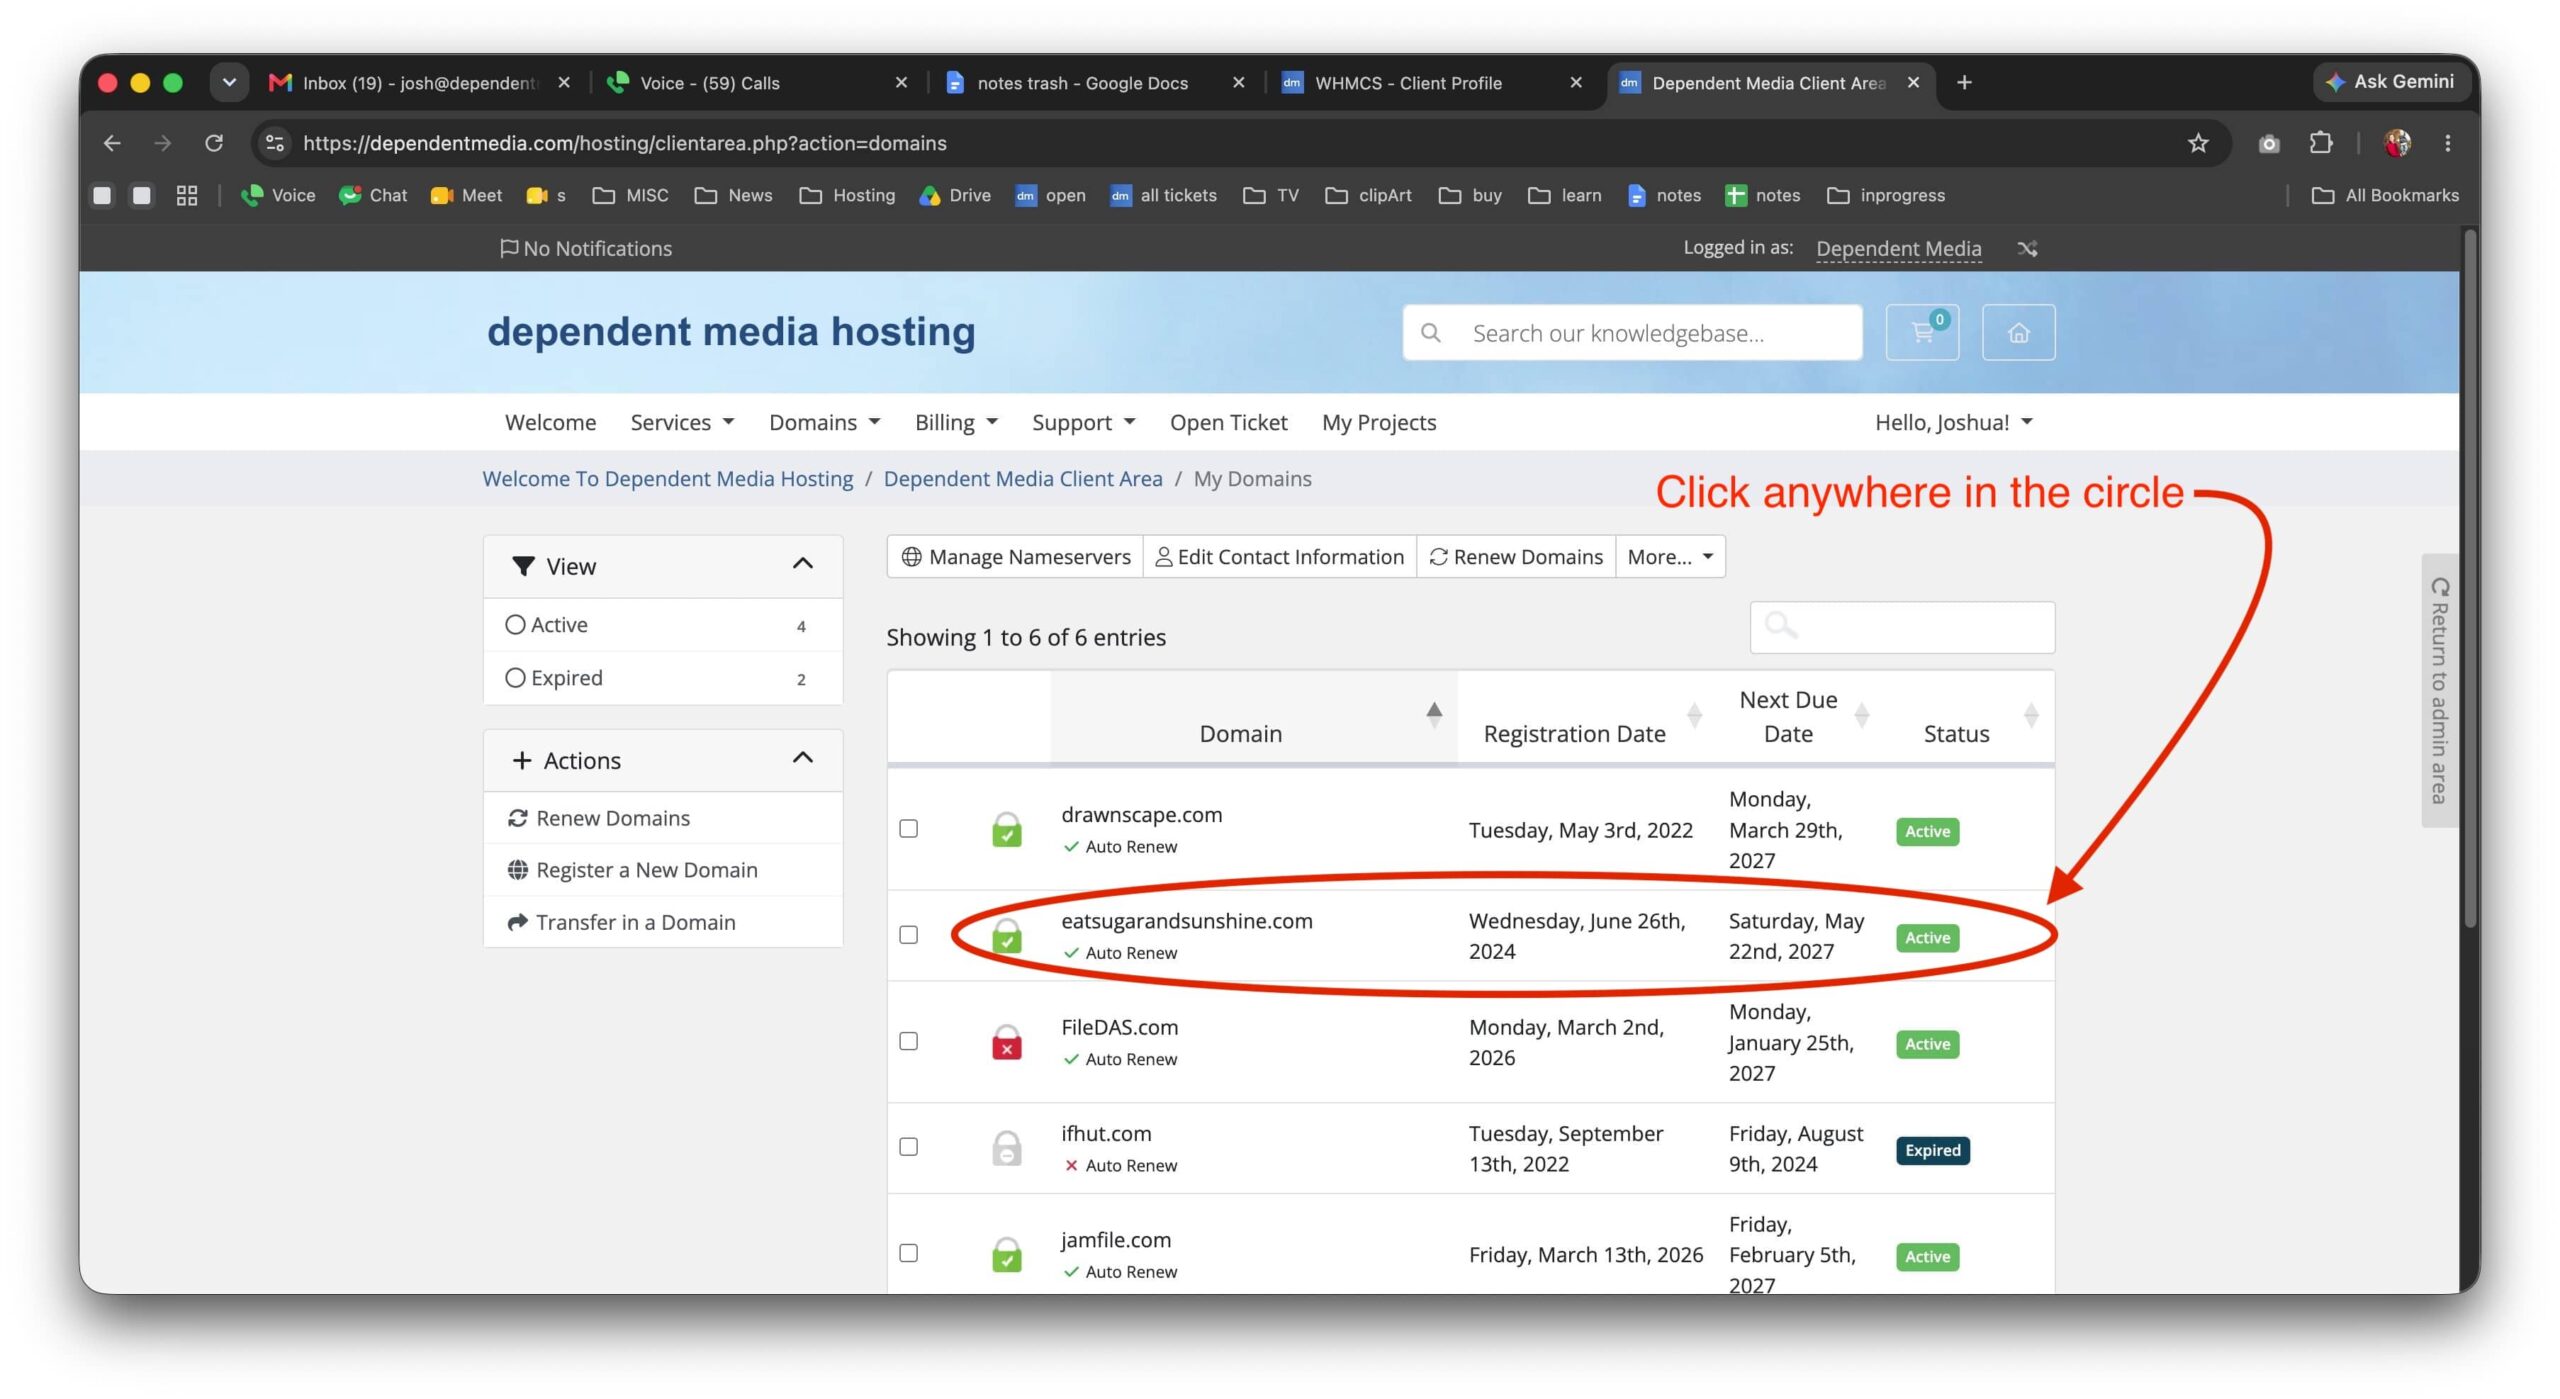Click the grey lock icon for ifhut.com
This screenshot has width=2560, height=1399.
click(x=1006, y=1148)
